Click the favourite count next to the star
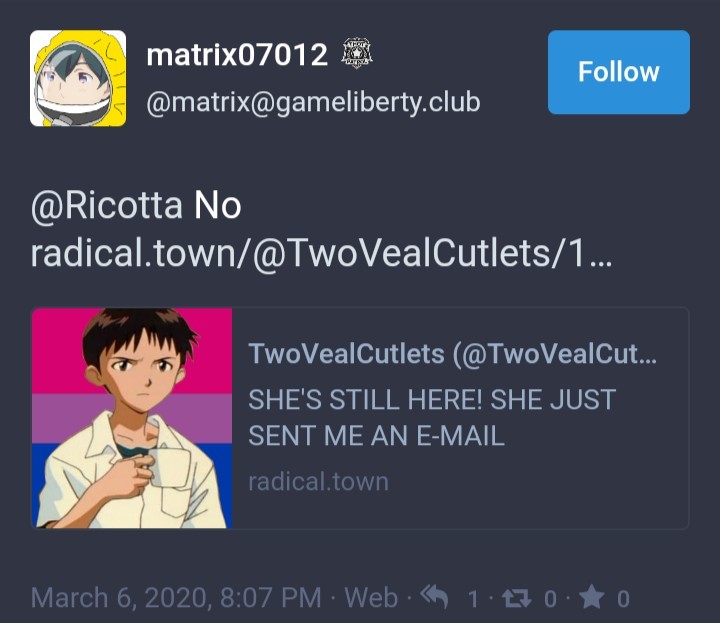The height and width of the screenshot is (623, 720). 623,599
